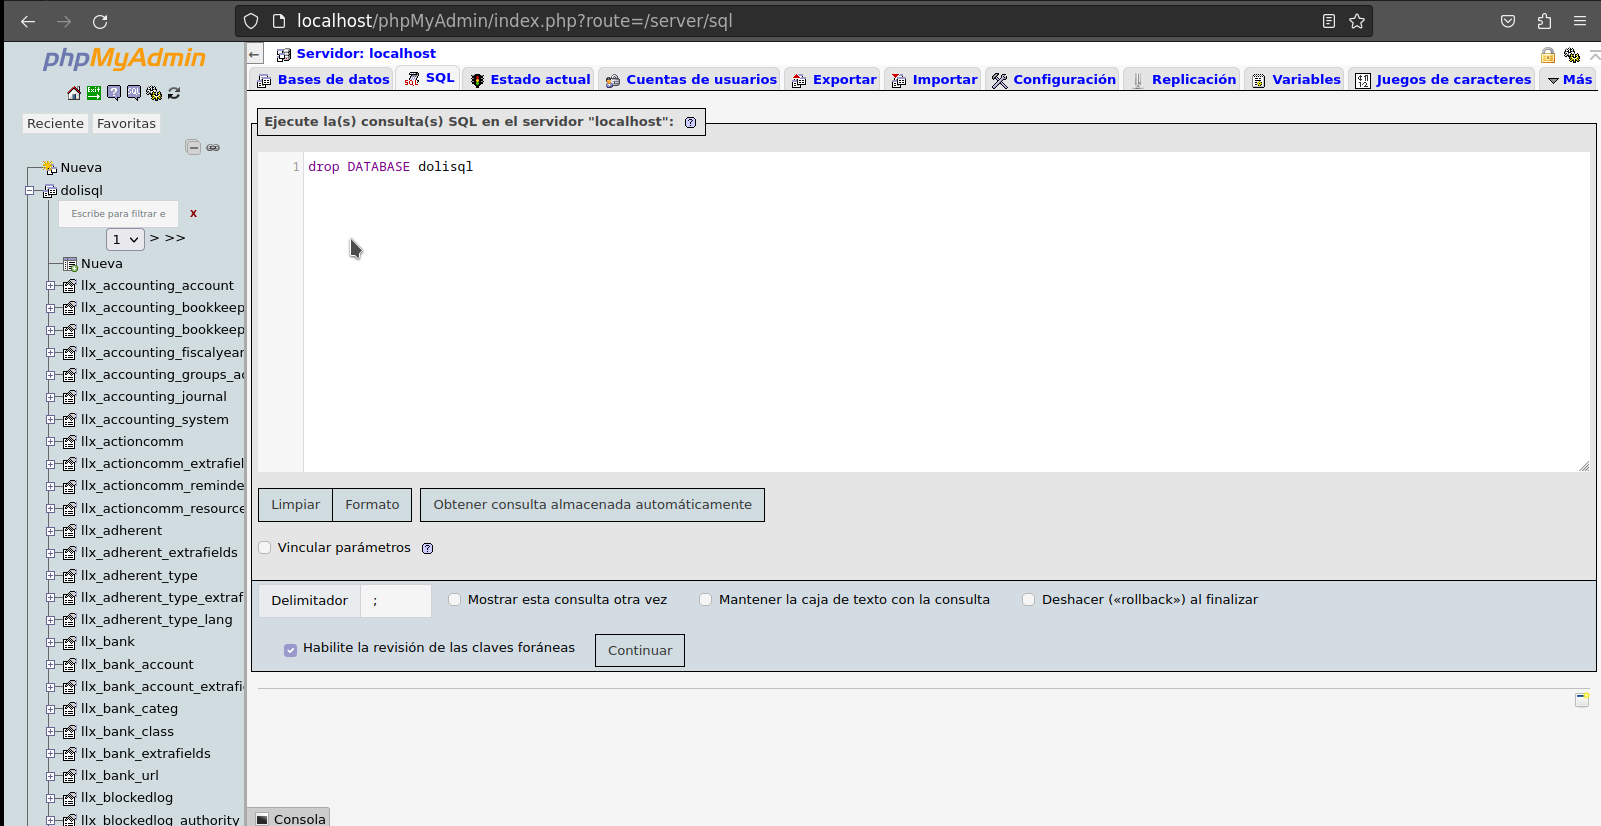Screen dimensions: 1601x826
Task: Open the page number dropdown in sidebar
Action: pyautogui.click(x=125, y=239)
